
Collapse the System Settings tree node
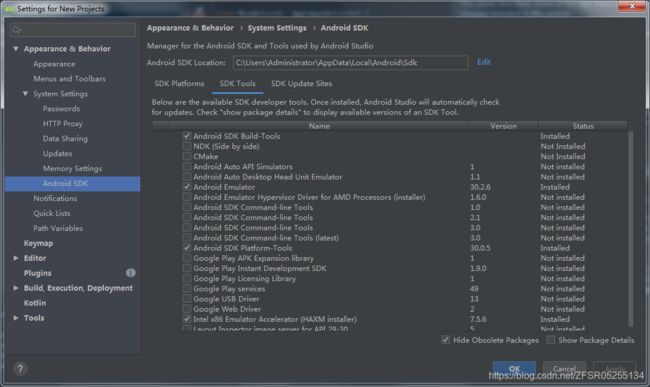[x=25, y=94]
